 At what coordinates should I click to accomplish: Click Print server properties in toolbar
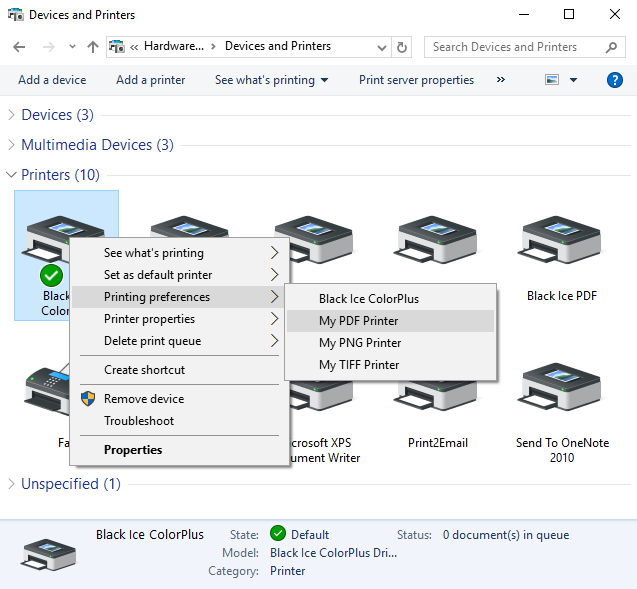416,80
